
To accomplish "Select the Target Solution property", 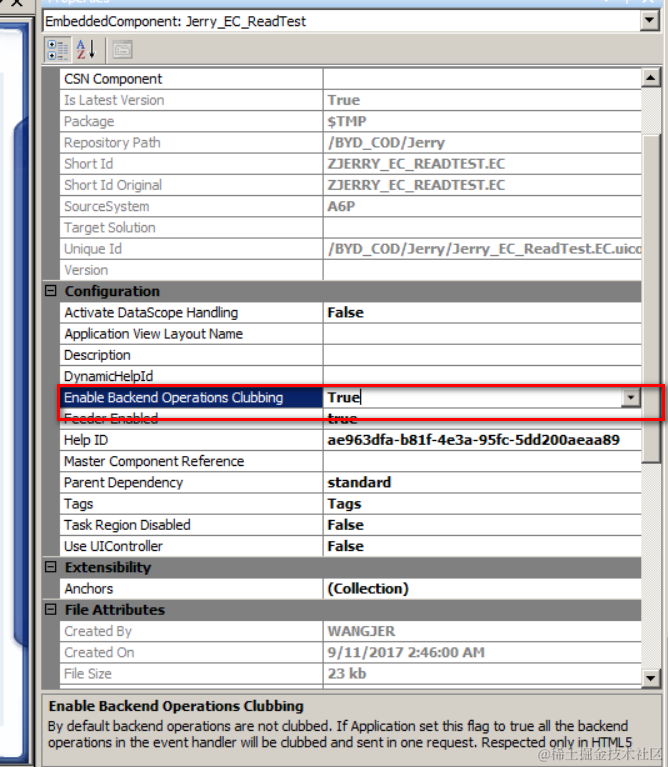I will (x=191, y=228).
